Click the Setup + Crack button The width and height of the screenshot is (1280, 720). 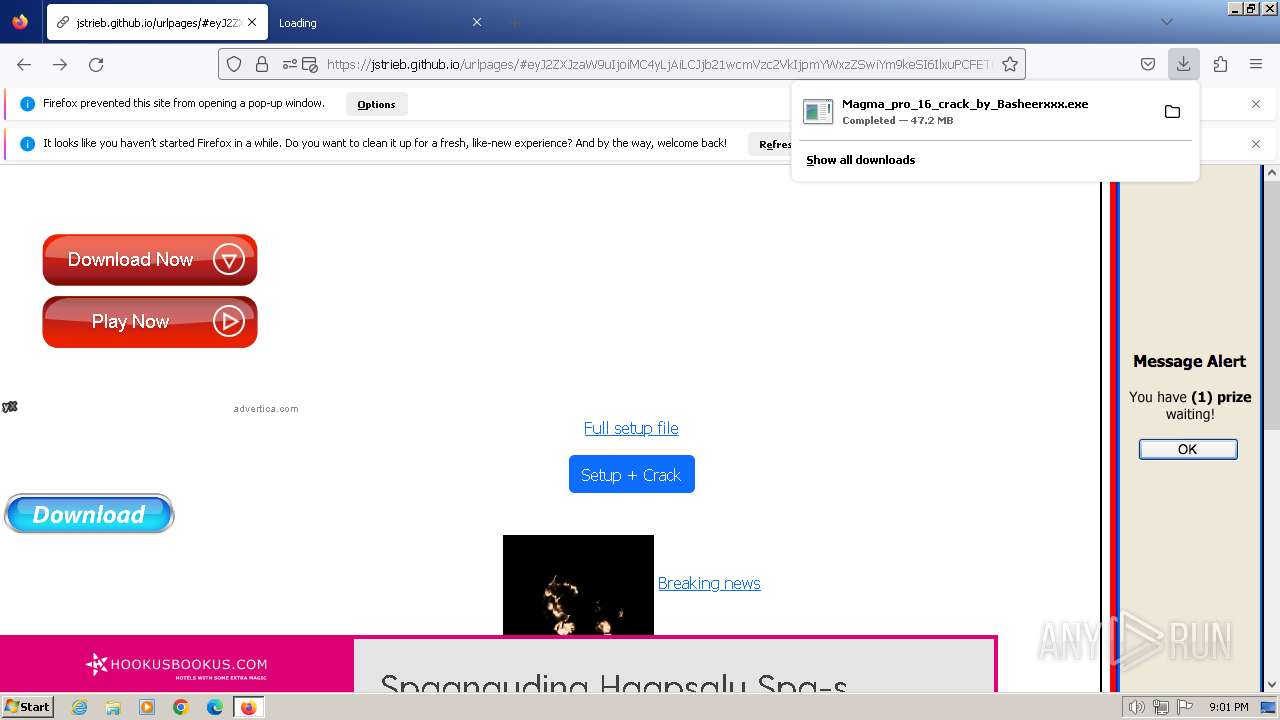point(631,475)
